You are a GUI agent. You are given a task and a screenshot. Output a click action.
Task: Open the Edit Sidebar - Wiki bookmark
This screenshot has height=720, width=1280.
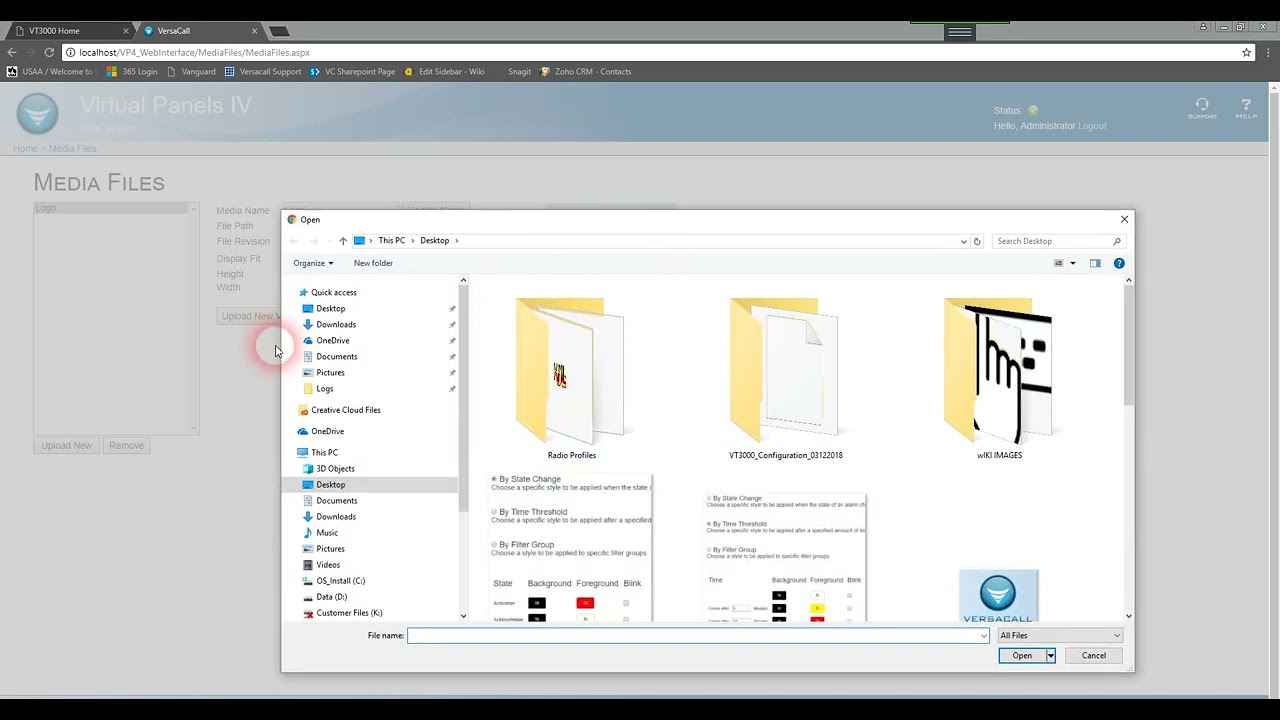(x=444, y=72)
